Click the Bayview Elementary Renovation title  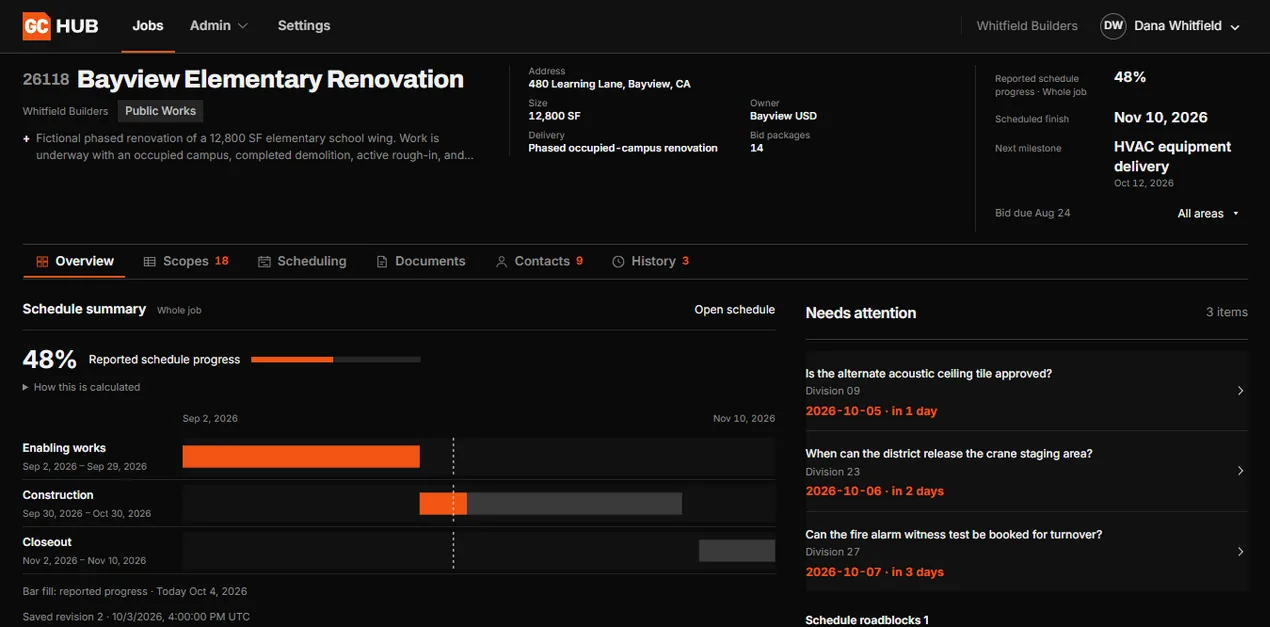point(270,80)
